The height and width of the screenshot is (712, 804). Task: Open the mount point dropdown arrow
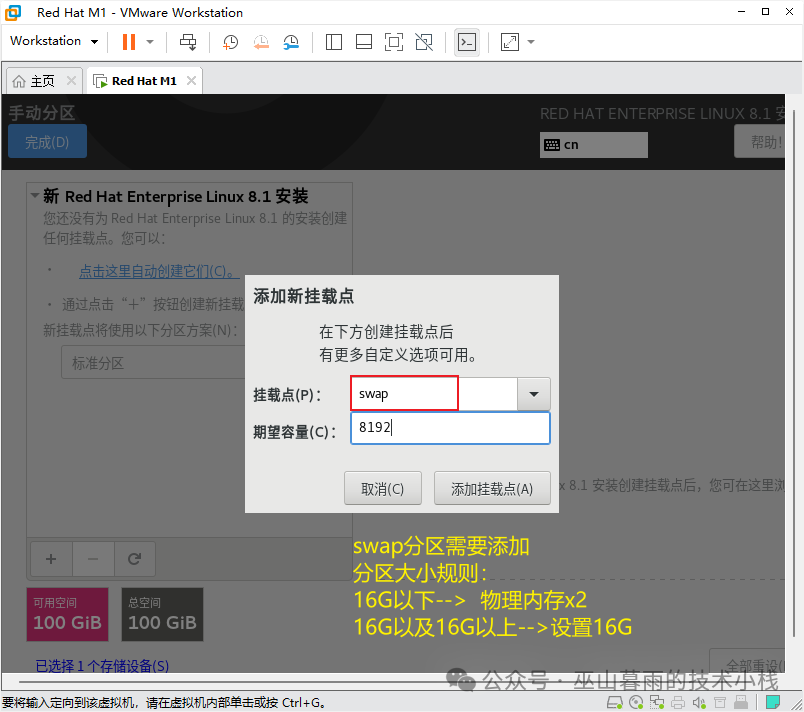(533, 394)
